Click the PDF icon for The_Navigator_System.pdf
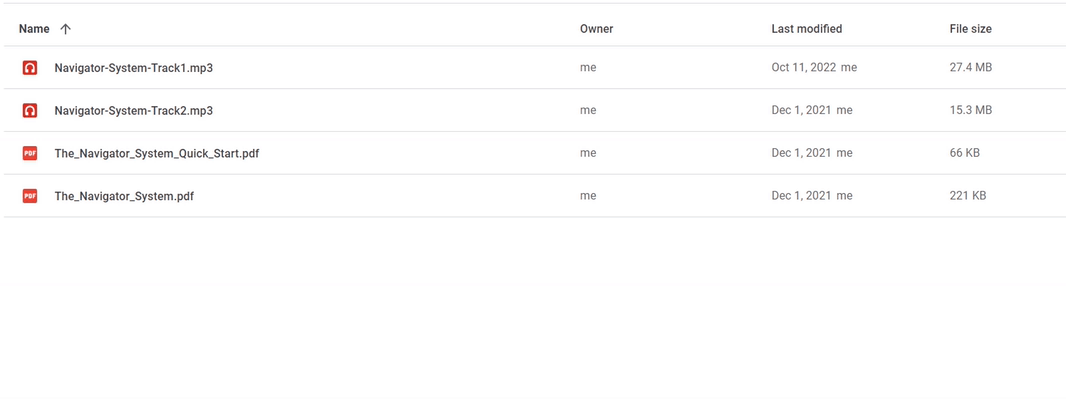 coord(29,196)
